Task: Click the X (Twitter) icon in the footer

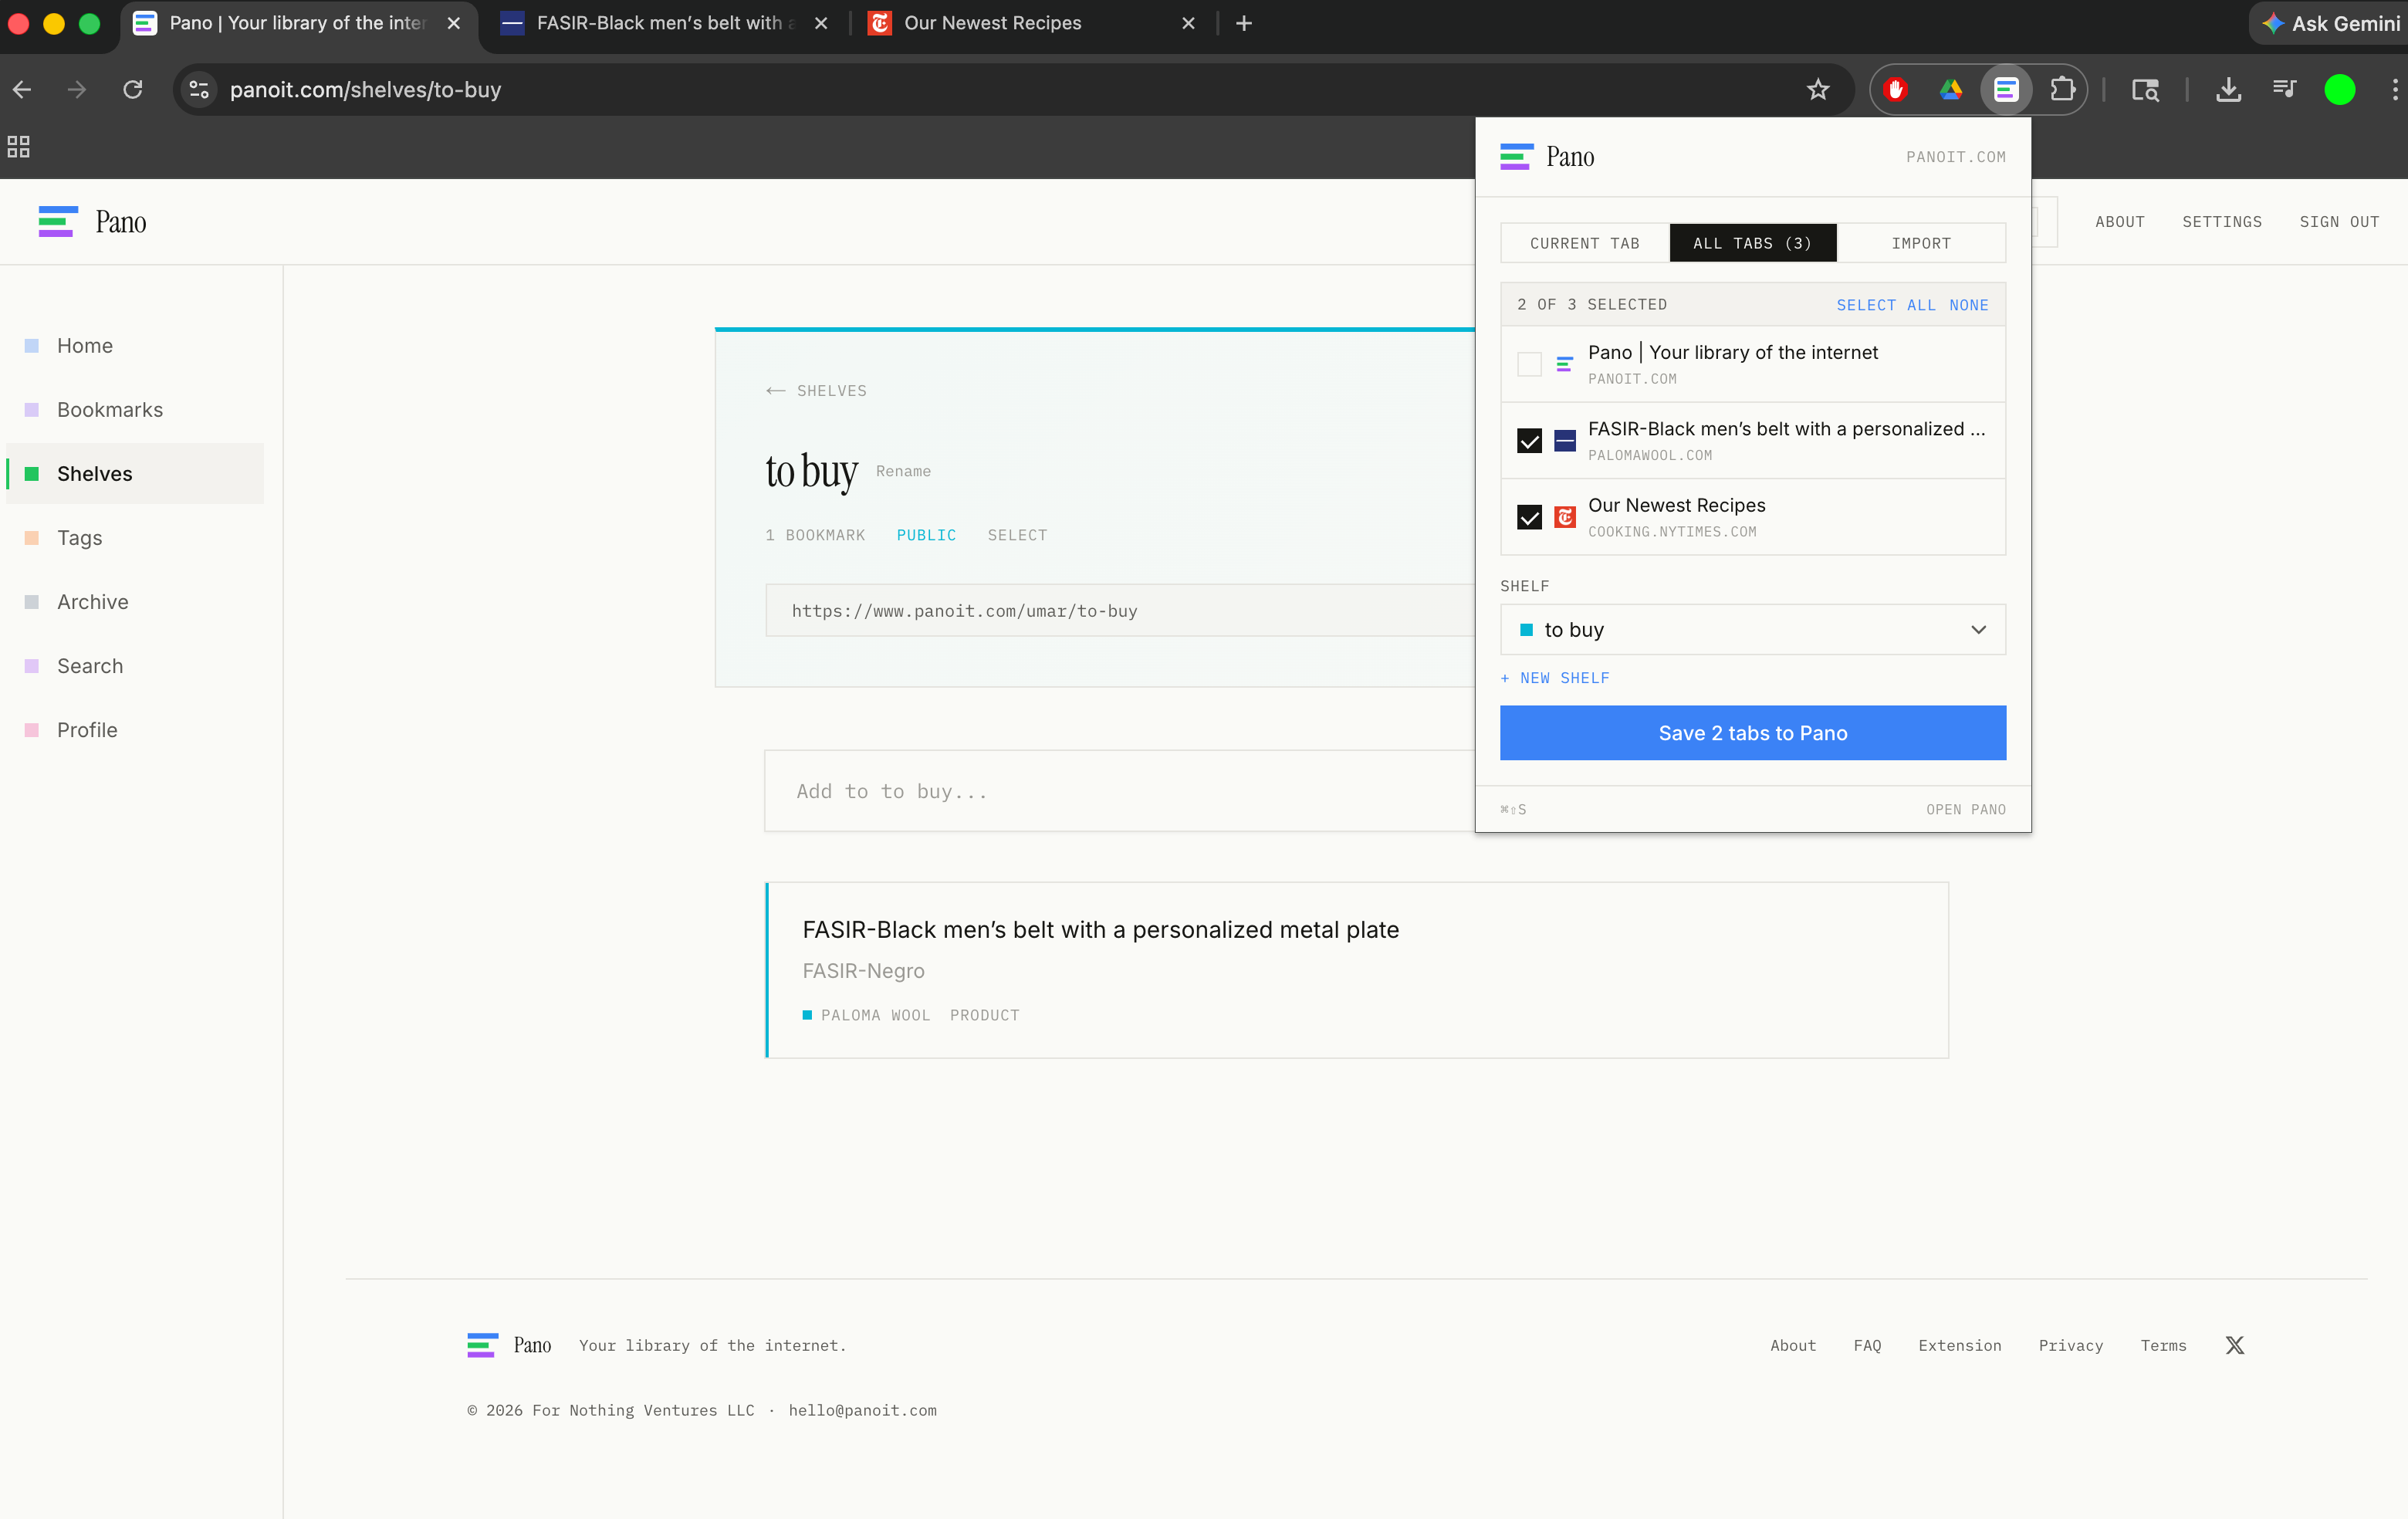Action: point(2234,1345)
